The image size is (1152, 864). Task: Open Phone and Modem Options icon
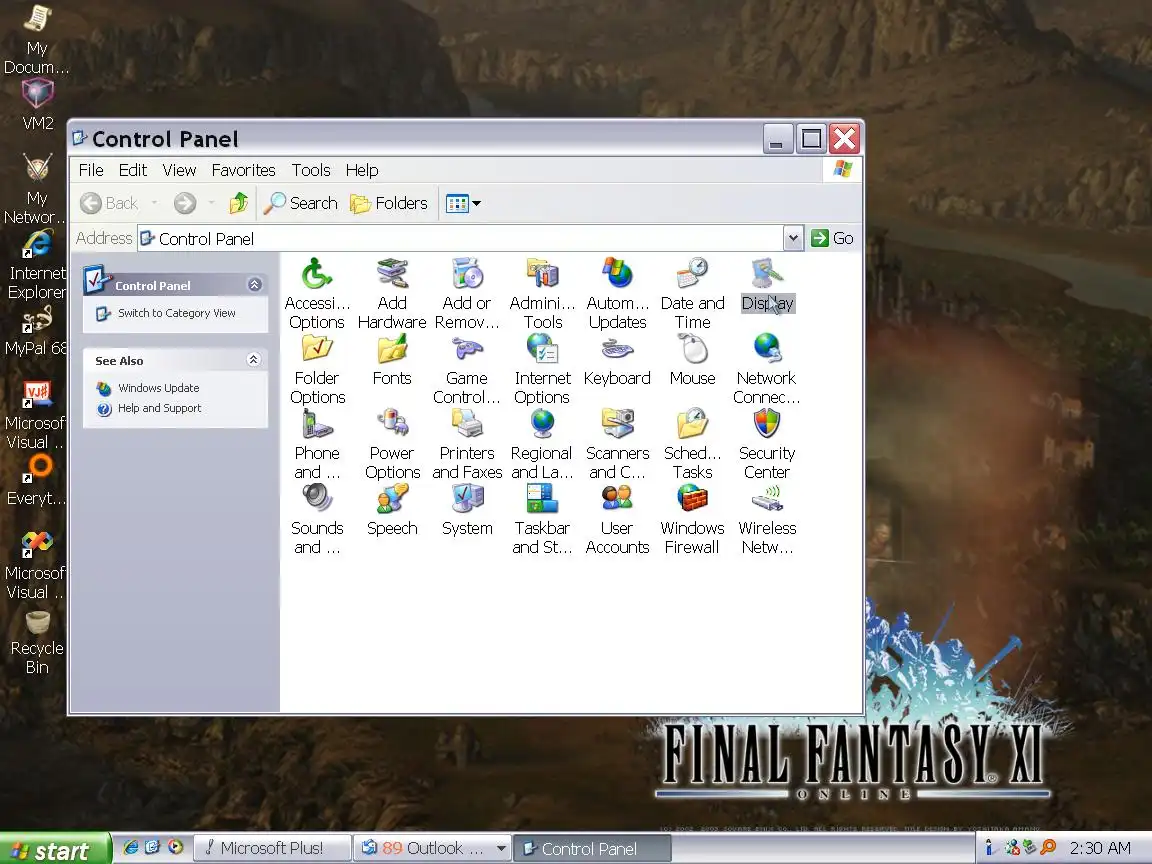pyautogui.click(x=317, y=443)
